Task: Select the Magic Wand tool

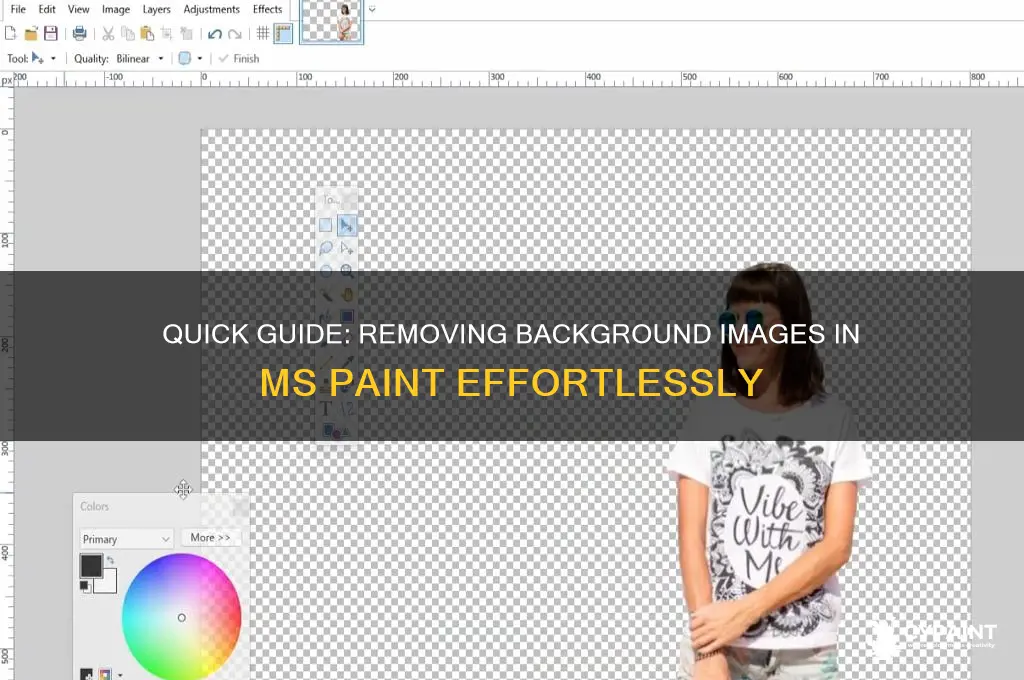Action: click(325, 293)
